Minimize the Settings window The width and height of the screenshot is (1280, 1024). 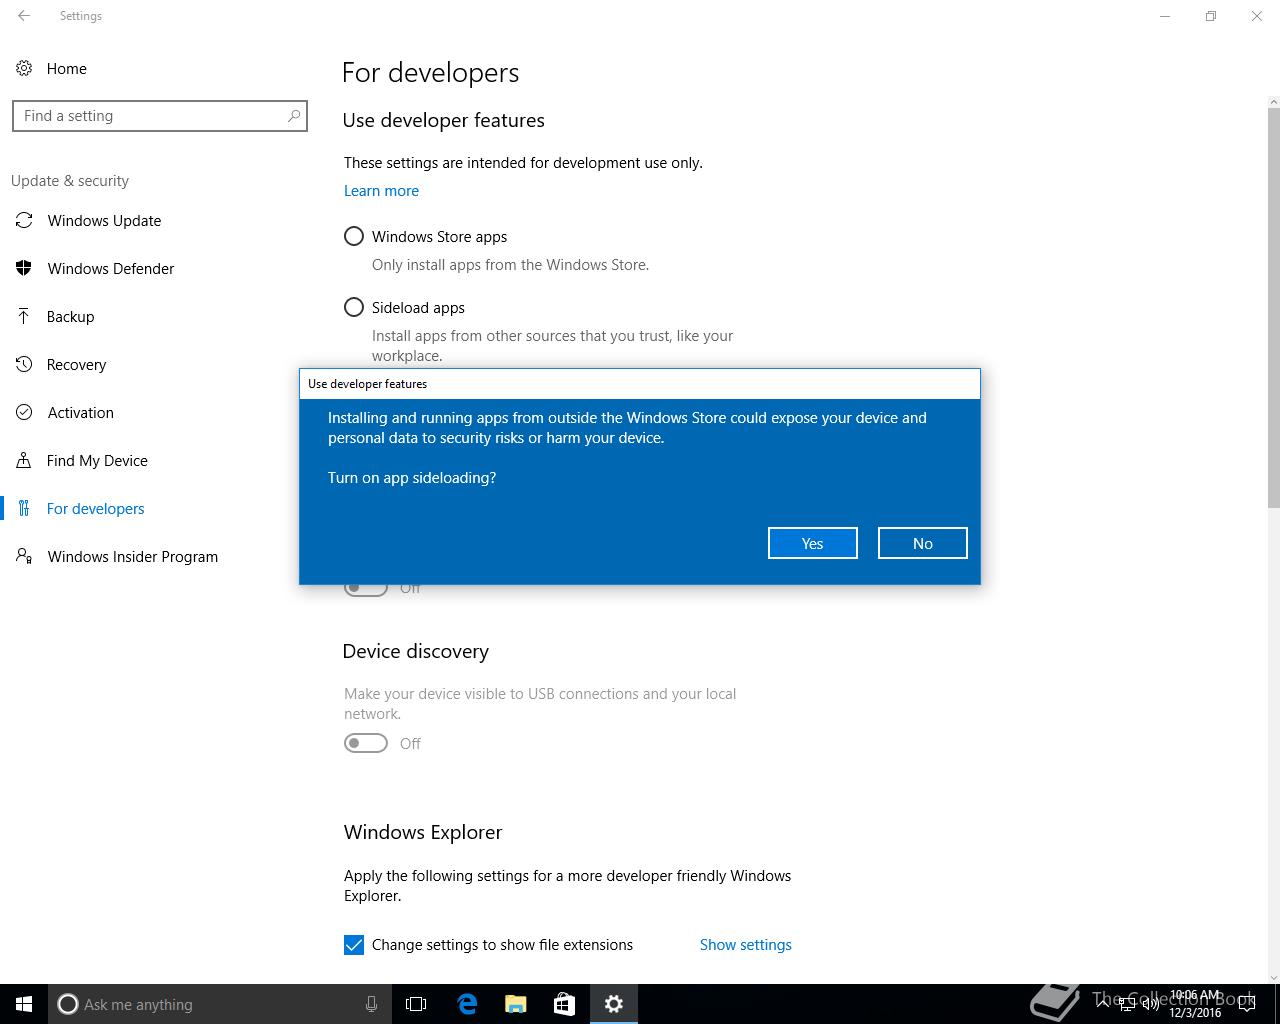click(1165, 16)
